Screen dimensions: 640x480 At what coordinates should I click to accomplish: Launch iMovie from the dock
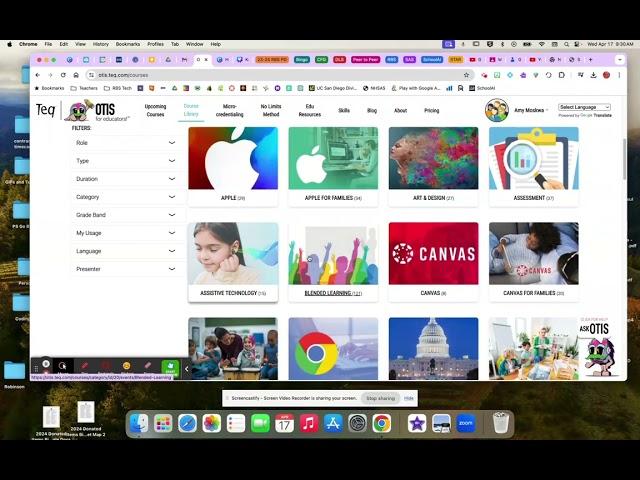click(417, 424)
